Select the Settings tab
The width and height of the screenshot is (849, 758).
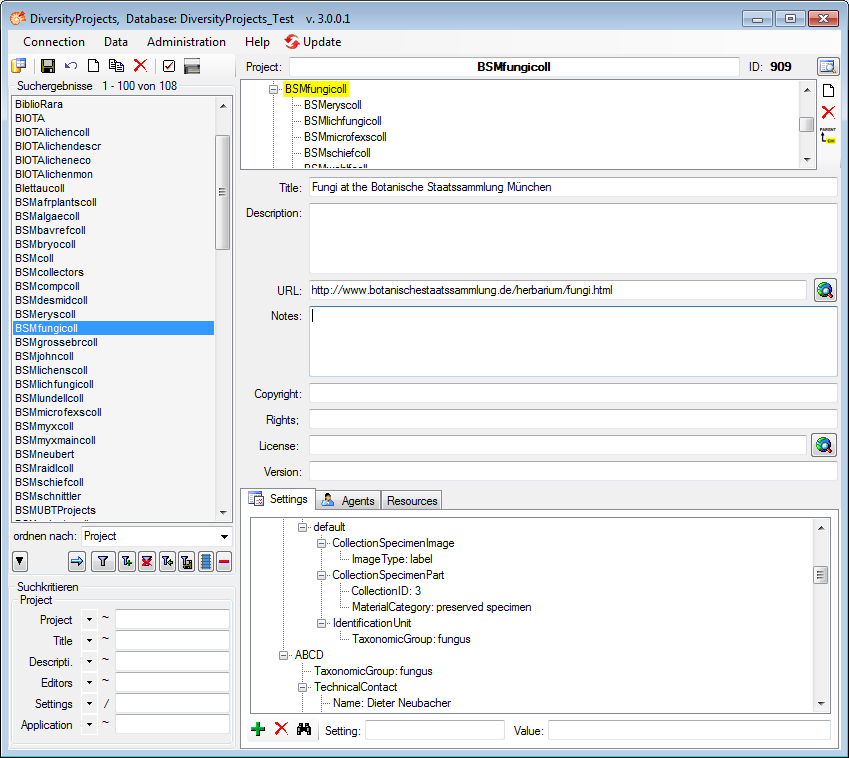point(278,499)
